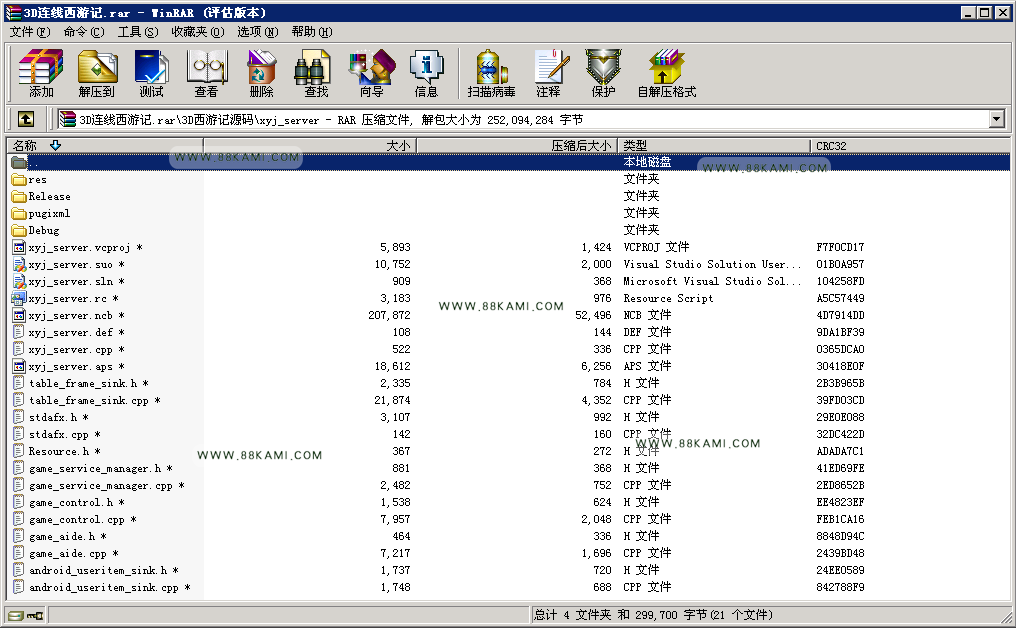The width and height of the screenshot is (1016, 628).
Task: Click CRC32 value 842788F9
Action: tap(840, 587)
